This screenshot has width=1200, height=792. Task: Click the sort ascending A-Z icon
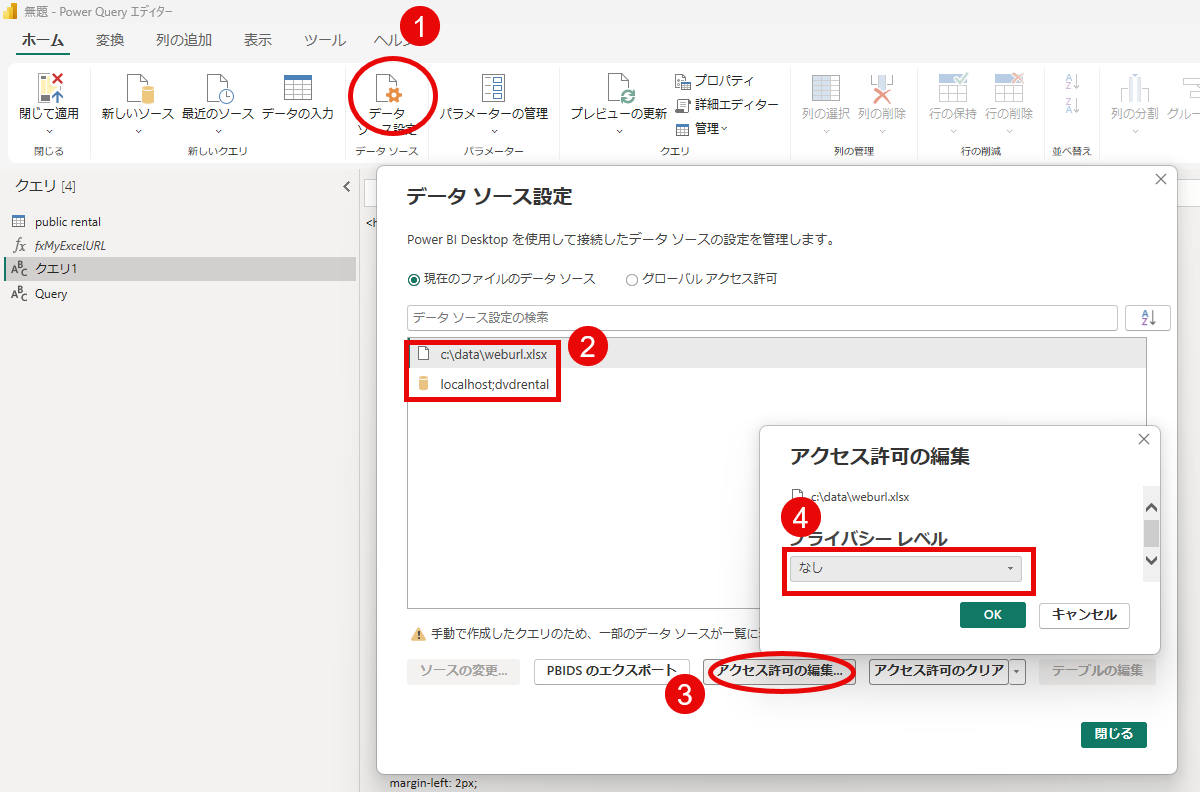(x=1073, y=82)
